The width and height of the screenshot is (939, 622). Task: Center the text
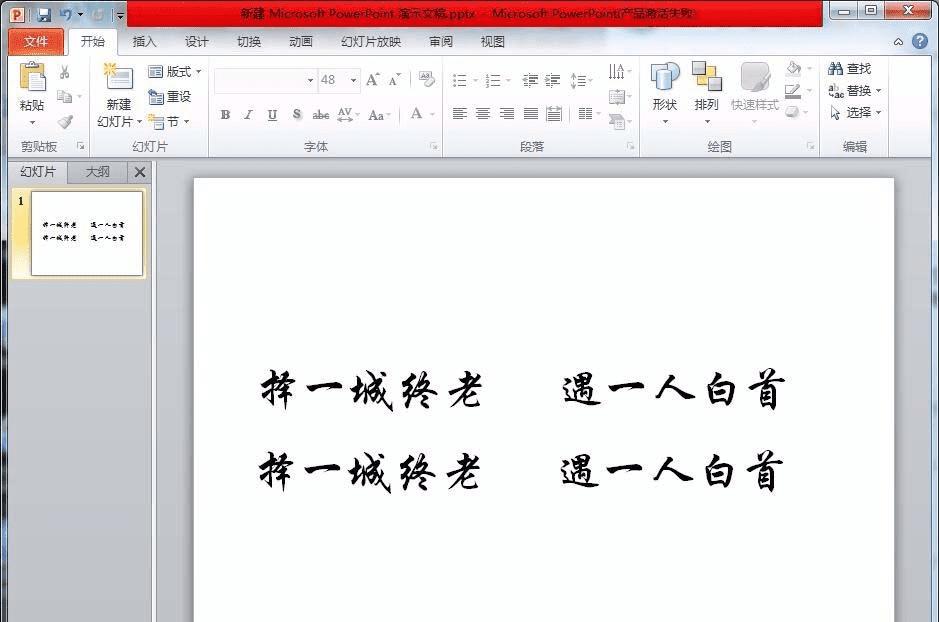[x=483, y=114]
